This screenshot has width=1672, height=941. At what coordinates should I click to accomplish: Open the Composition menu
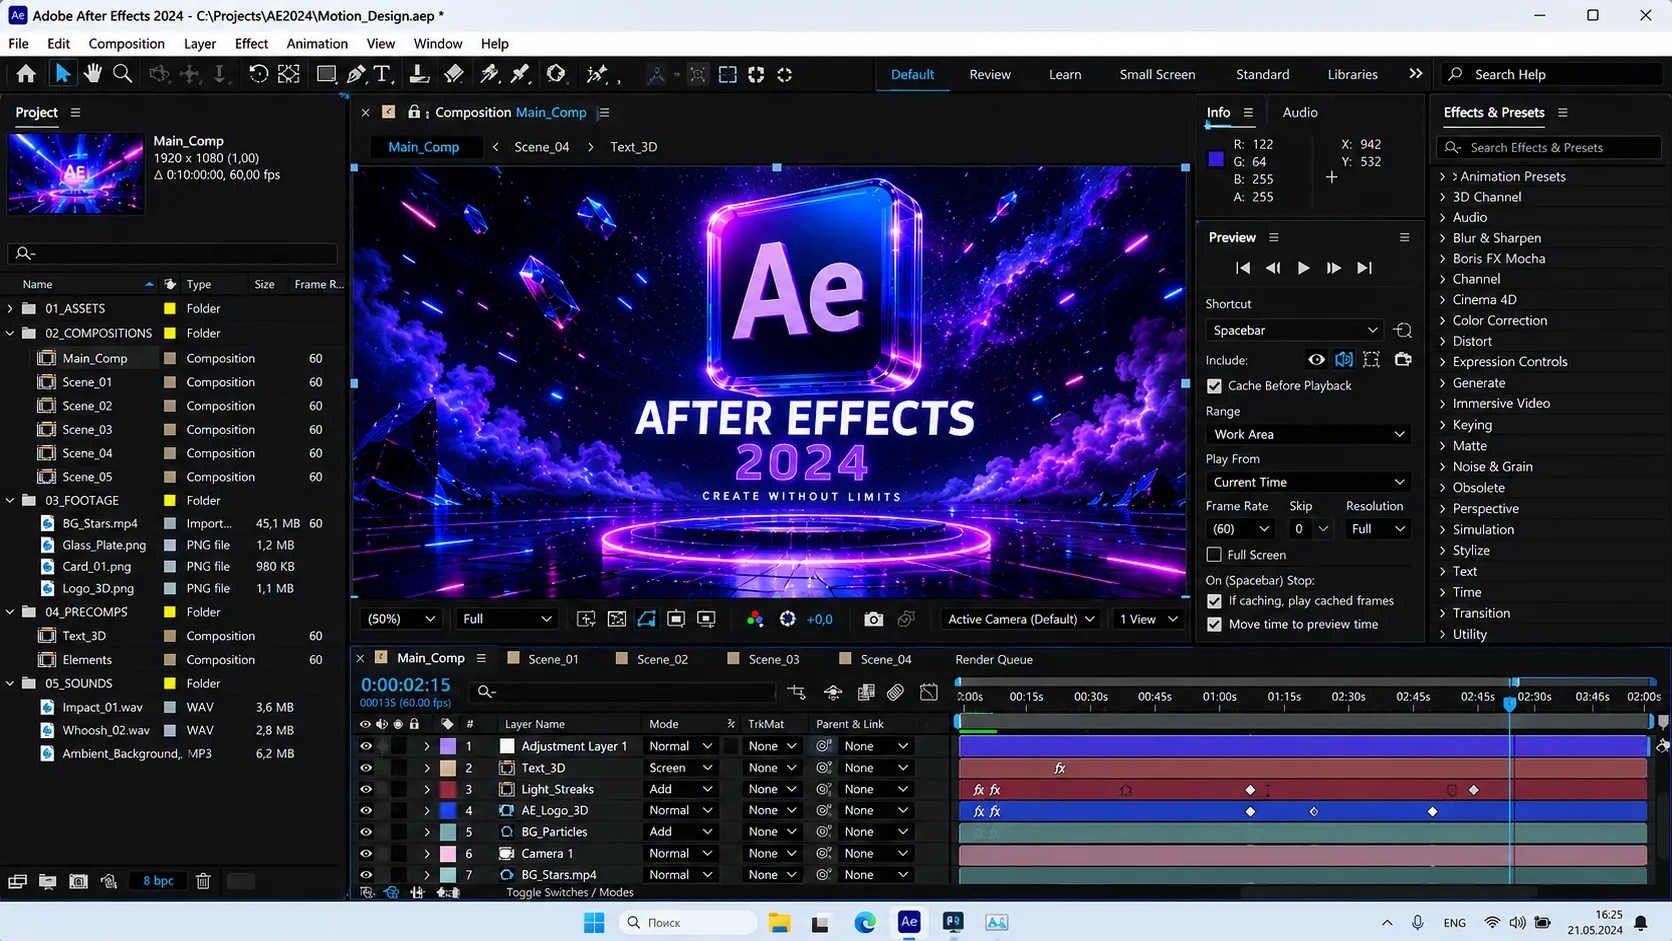point(126,44)
